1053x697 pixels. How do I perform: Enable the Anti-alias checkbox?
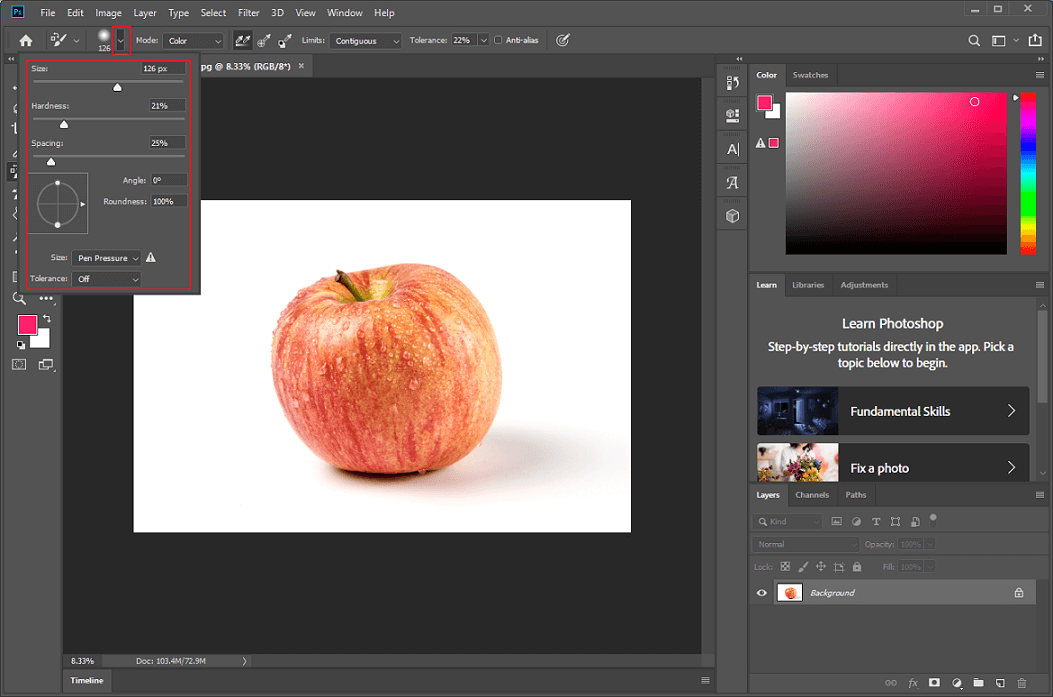click(x=498, y=40)
